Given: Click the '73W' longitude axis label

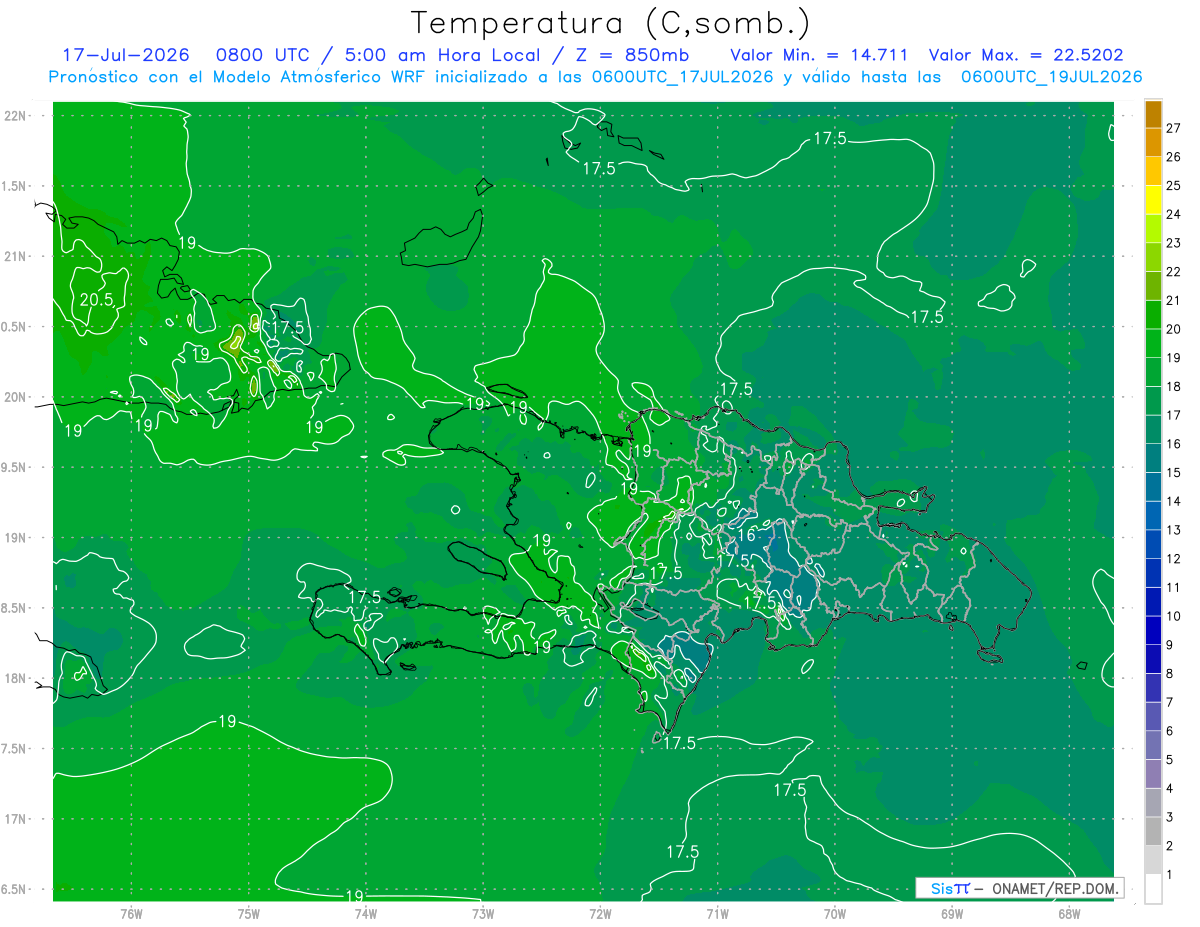Looking at the screenshot, I should [483, 912].
